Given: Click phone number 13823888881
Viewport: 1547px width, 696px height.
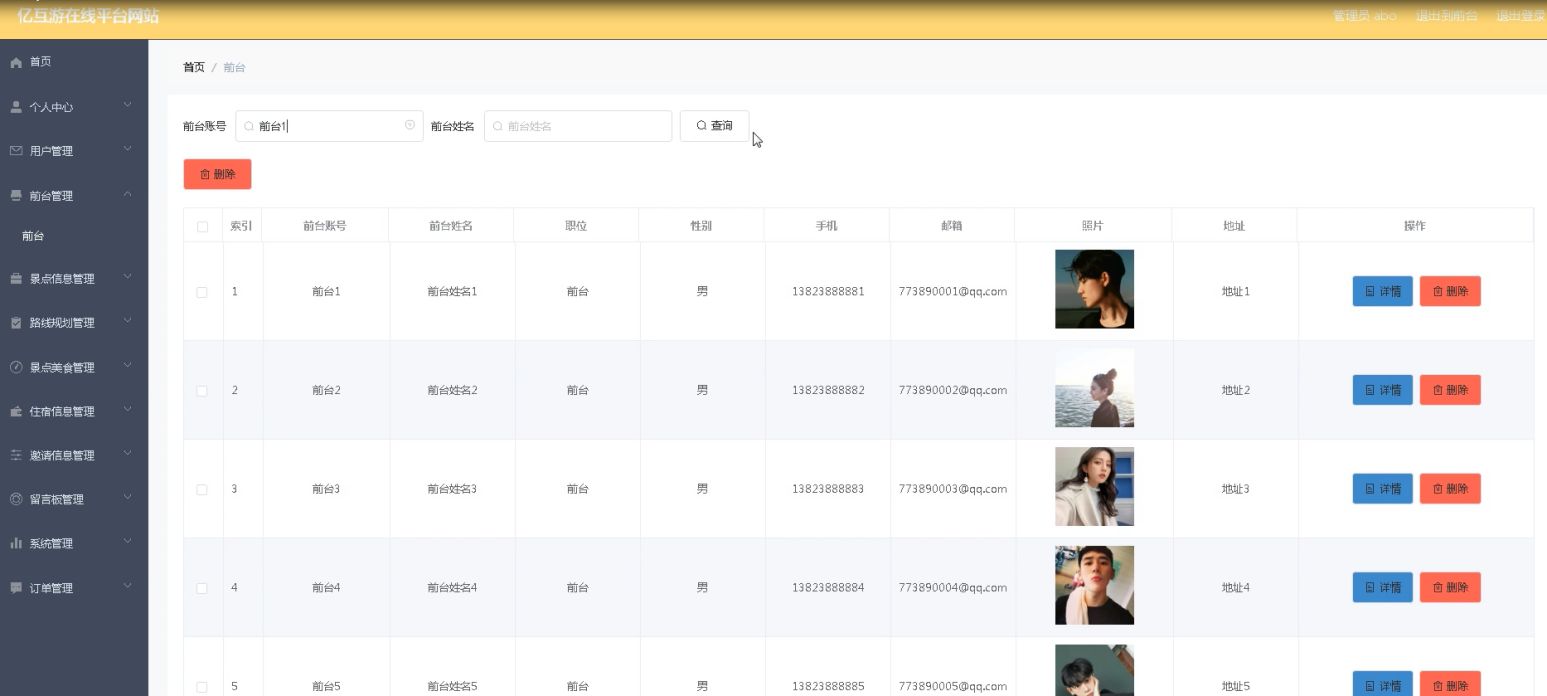Looking at the screenshot, I should click(x=828, y=292).
